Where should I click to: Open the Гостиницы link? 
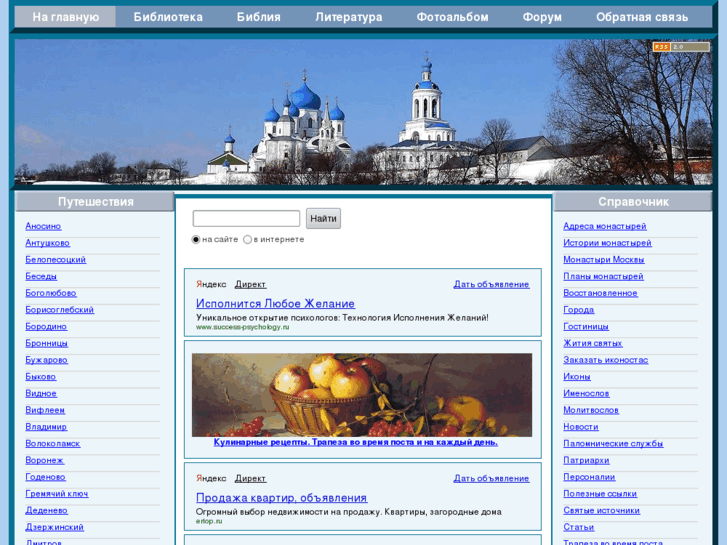tap(586, 326)
